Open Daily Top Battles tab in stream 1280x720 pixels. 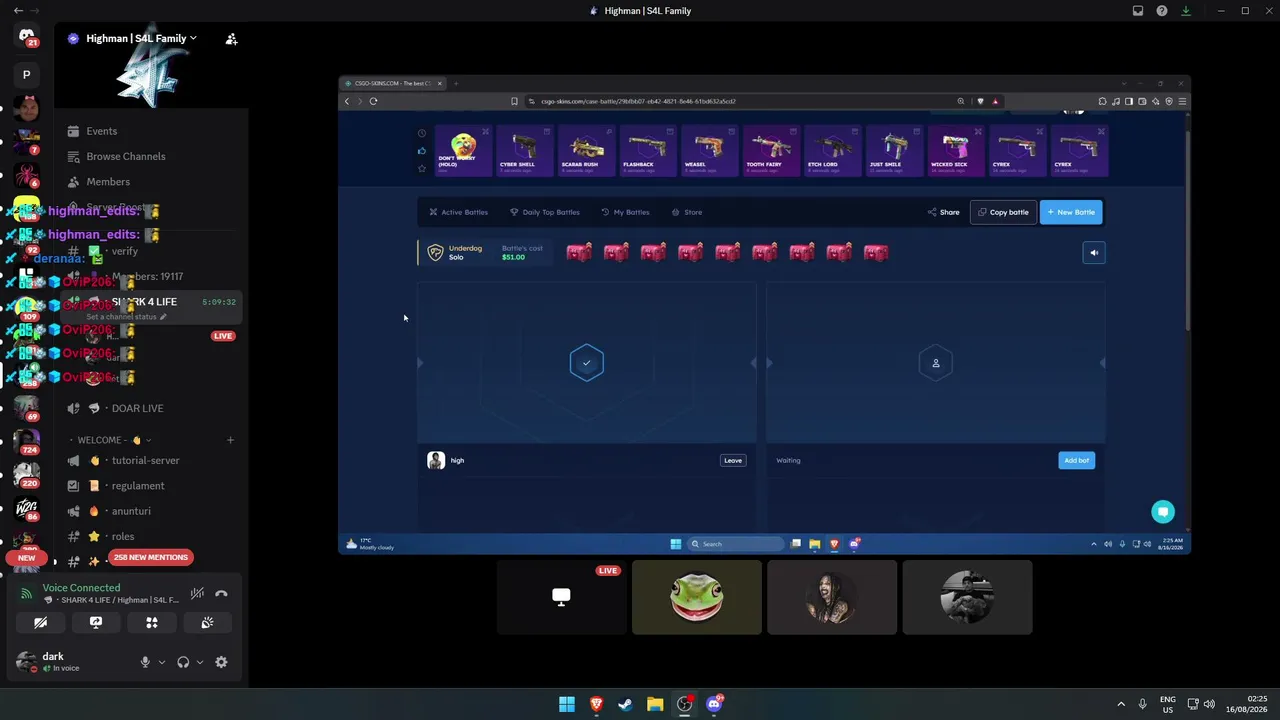tap(545, 212)
